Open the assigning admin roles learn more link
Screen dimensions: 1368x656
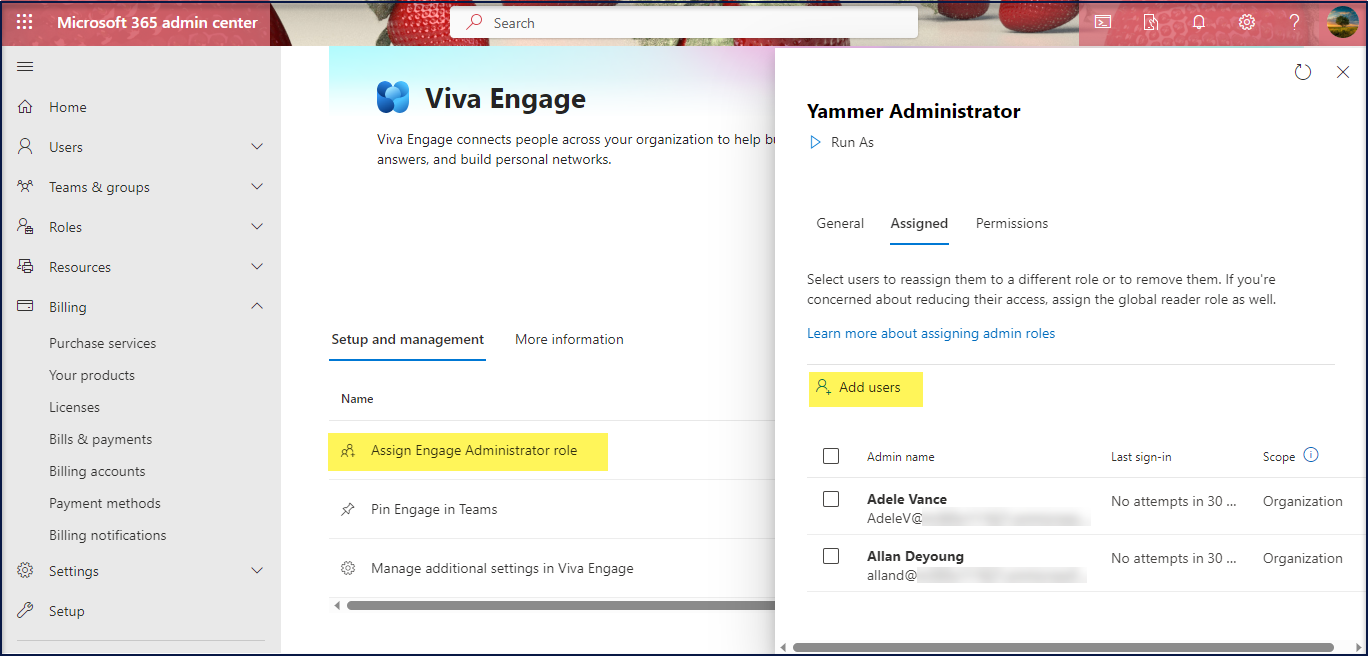coord(930,333)
